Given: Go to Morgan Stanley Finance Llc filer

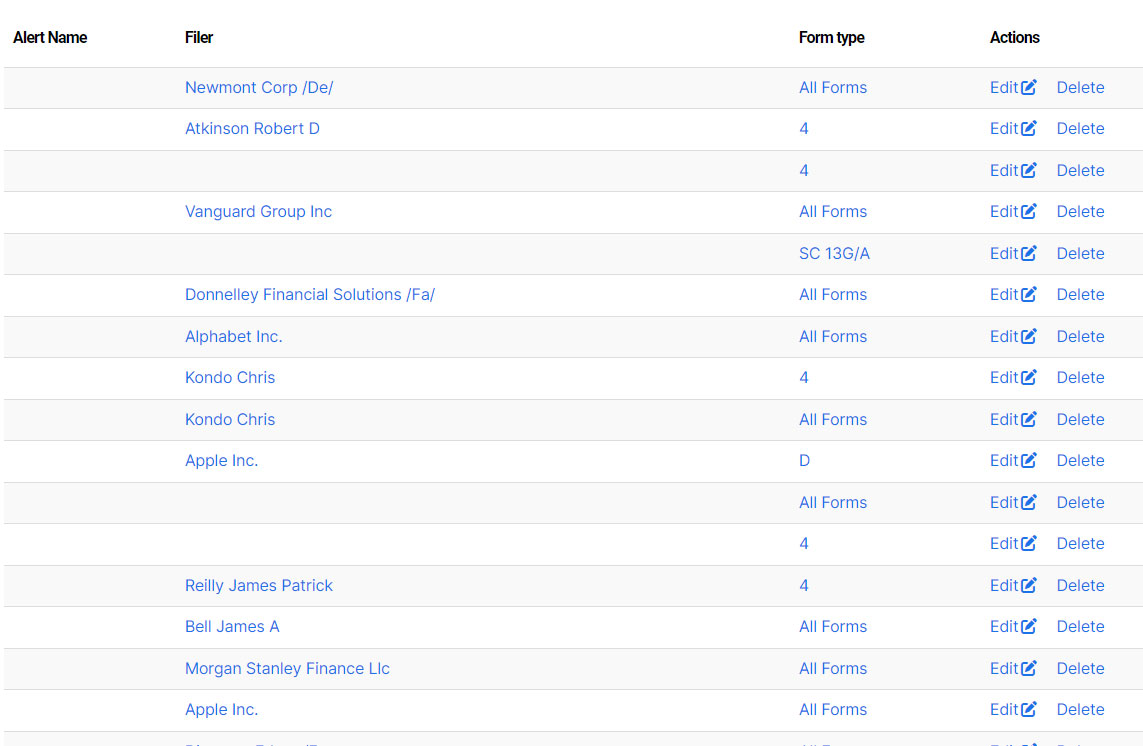Looking at the screenshot, I should [287, 668].
